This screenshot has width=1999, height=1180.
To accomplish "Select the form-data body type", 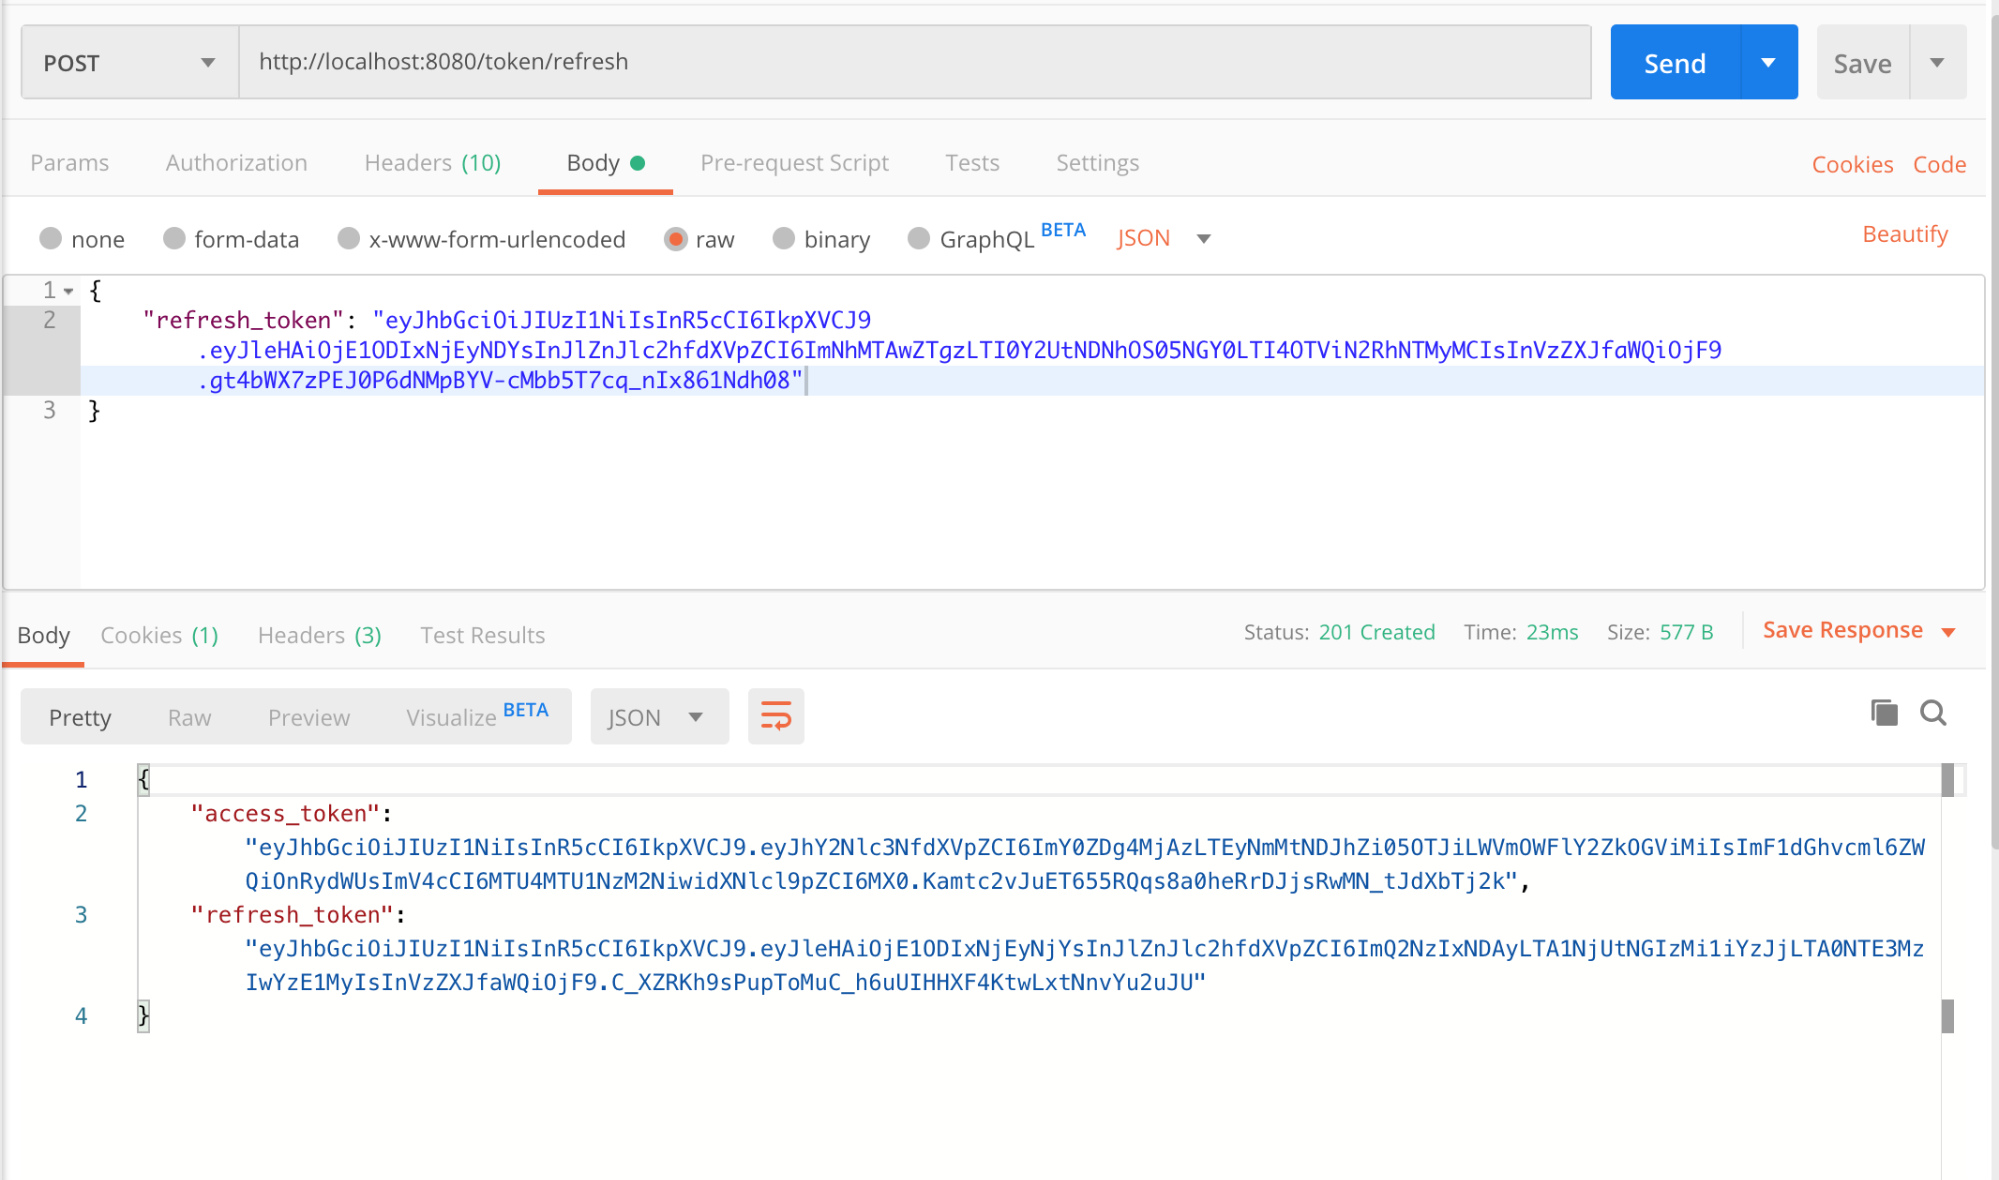I will click(x=231, y=238).
